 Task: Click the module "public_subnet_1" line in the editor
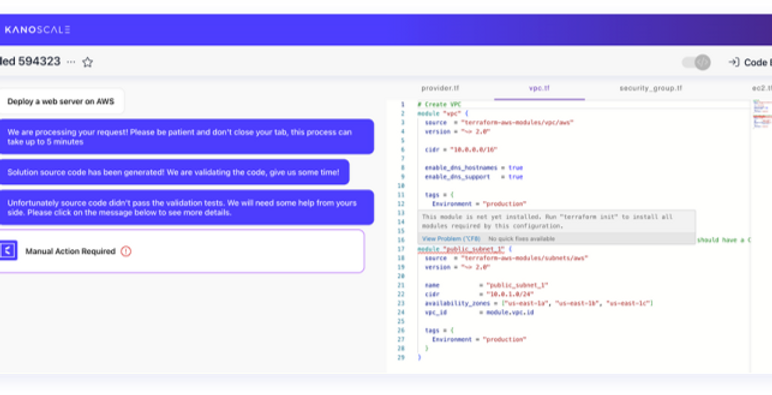[x=464, y=249]
